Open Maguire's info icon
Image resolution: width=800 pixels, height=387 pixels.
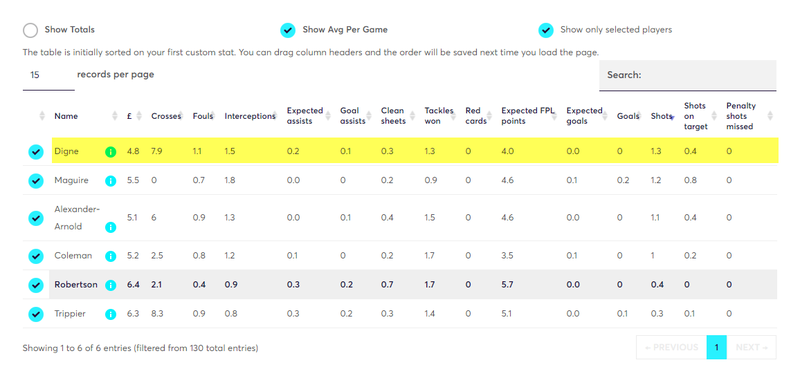coord(111,180)
